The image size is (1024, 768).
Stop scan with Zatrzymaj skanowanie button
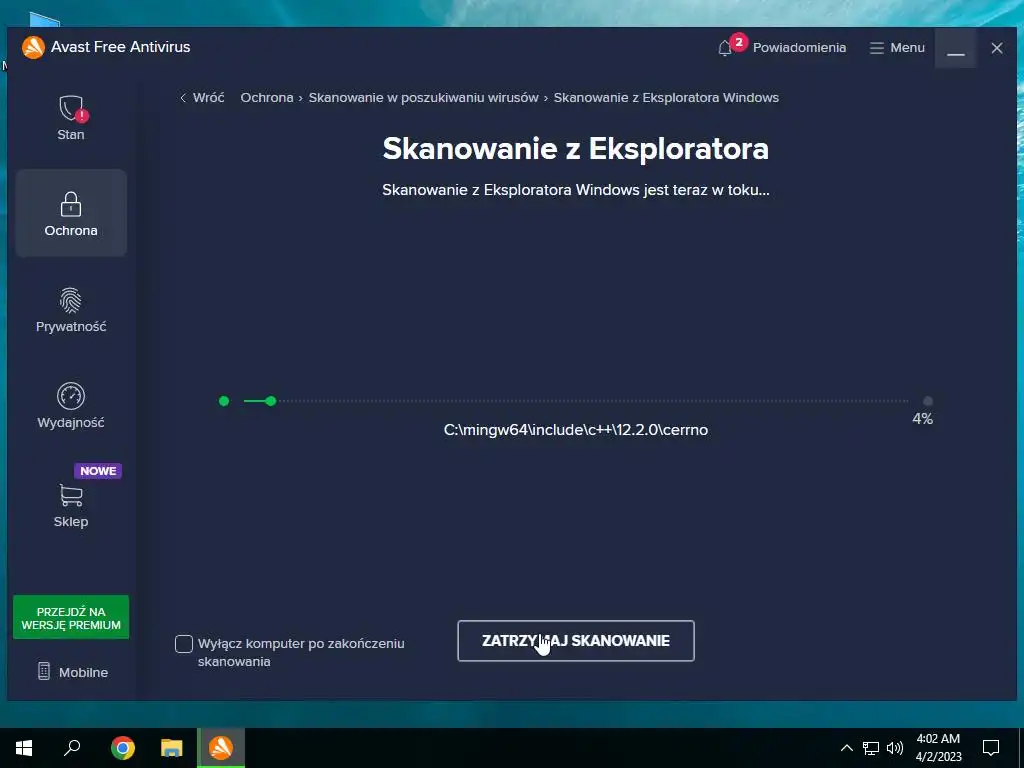[x=575, y=641]
